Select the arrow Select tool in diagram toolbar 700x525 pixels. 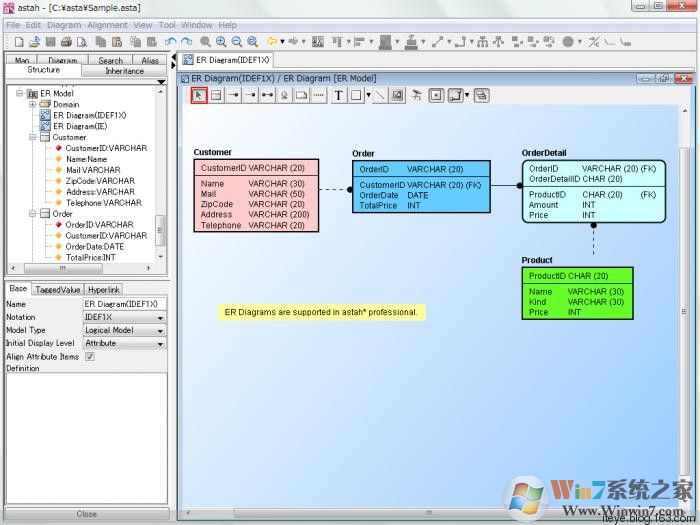(x=199, y=95)
